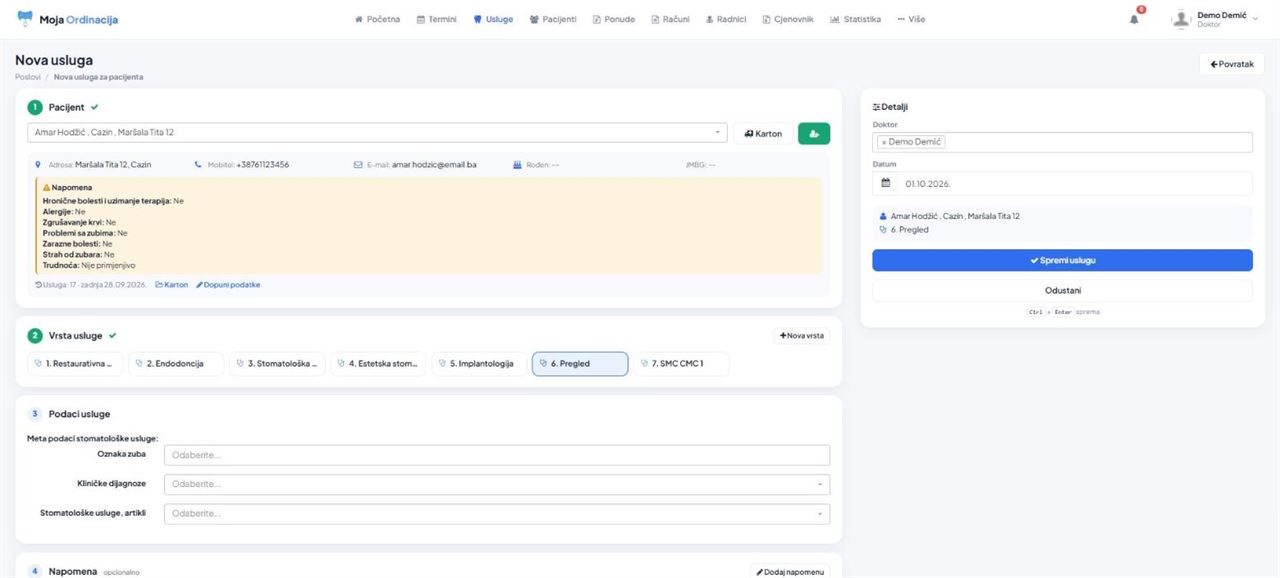Open the Dopuni podatke link
1280x578 pixels.
pyautogui.click(x=228, y=285)
